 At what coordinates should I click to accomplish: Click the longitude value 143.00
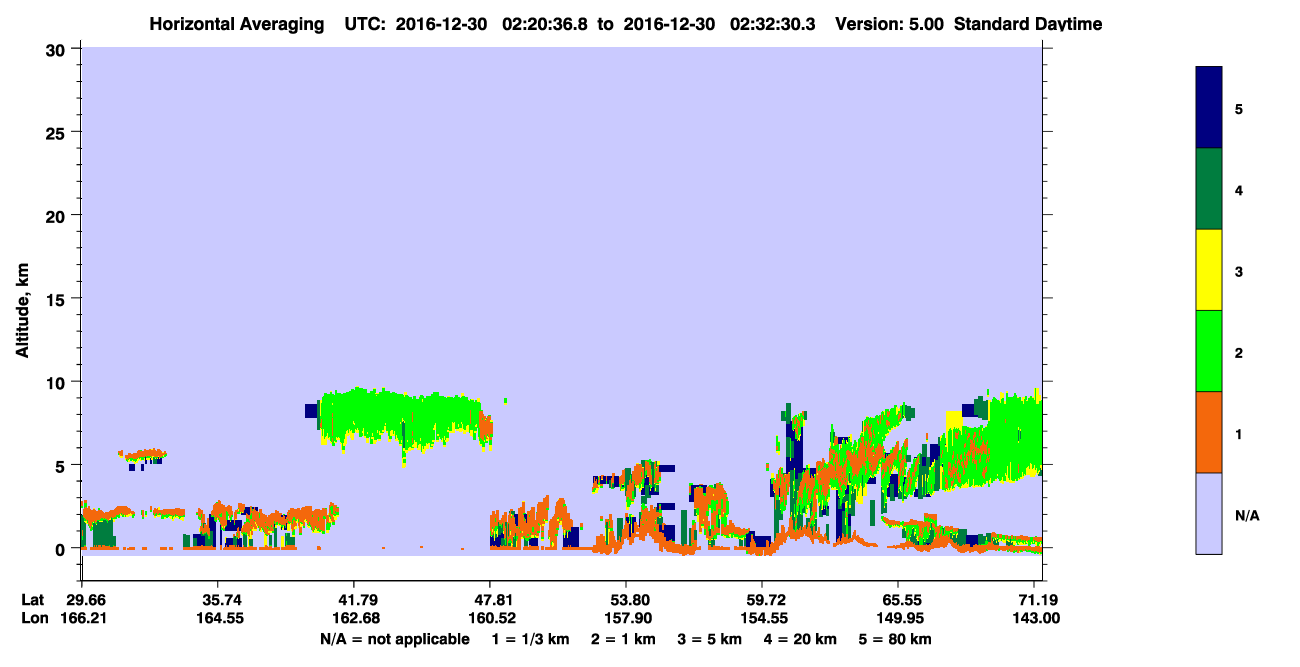[1037, 618]
